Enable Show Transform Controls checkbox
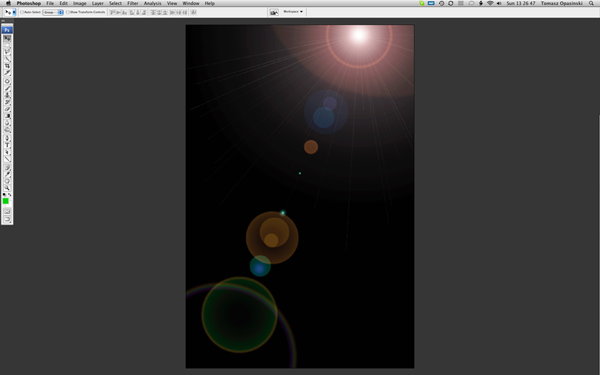Viewport: 600px width, 375px height. pyautogui.click(x=68, y=12)
